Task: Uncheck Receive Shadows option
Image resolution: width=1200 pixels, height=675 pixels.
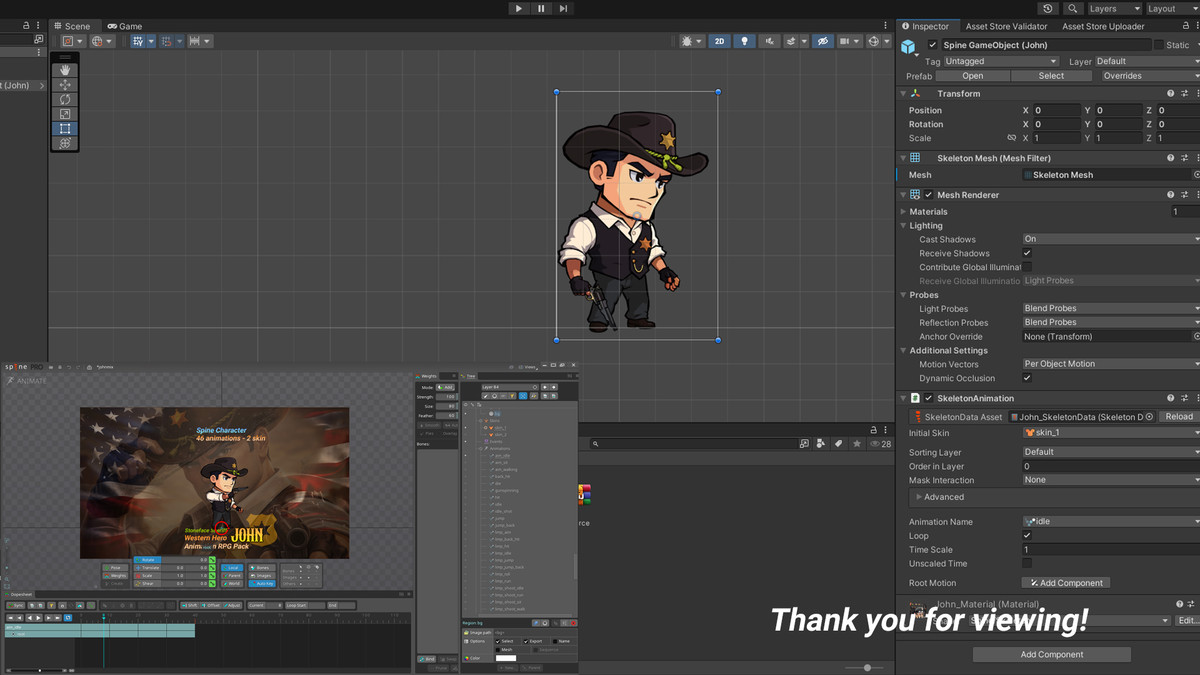Action: tap(1027, 254)
